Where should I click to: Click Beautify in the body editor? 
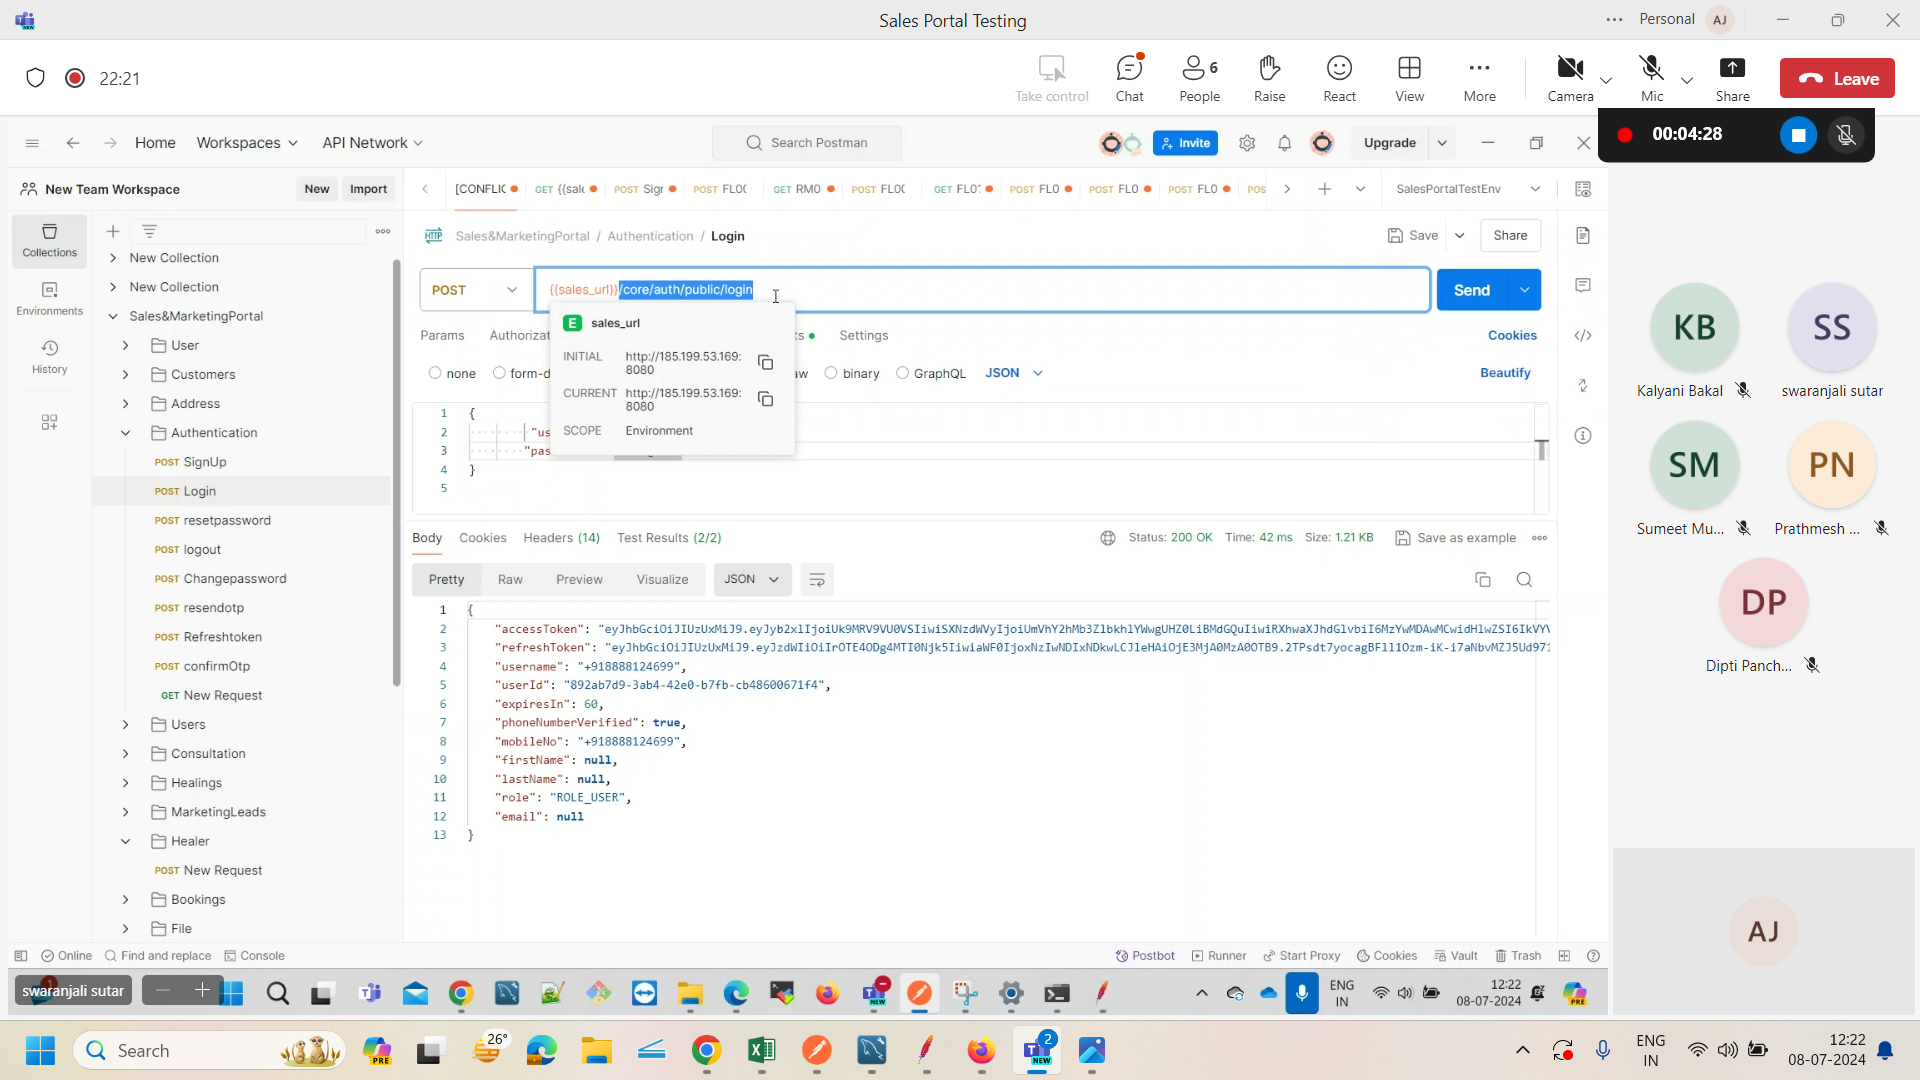1504,373
